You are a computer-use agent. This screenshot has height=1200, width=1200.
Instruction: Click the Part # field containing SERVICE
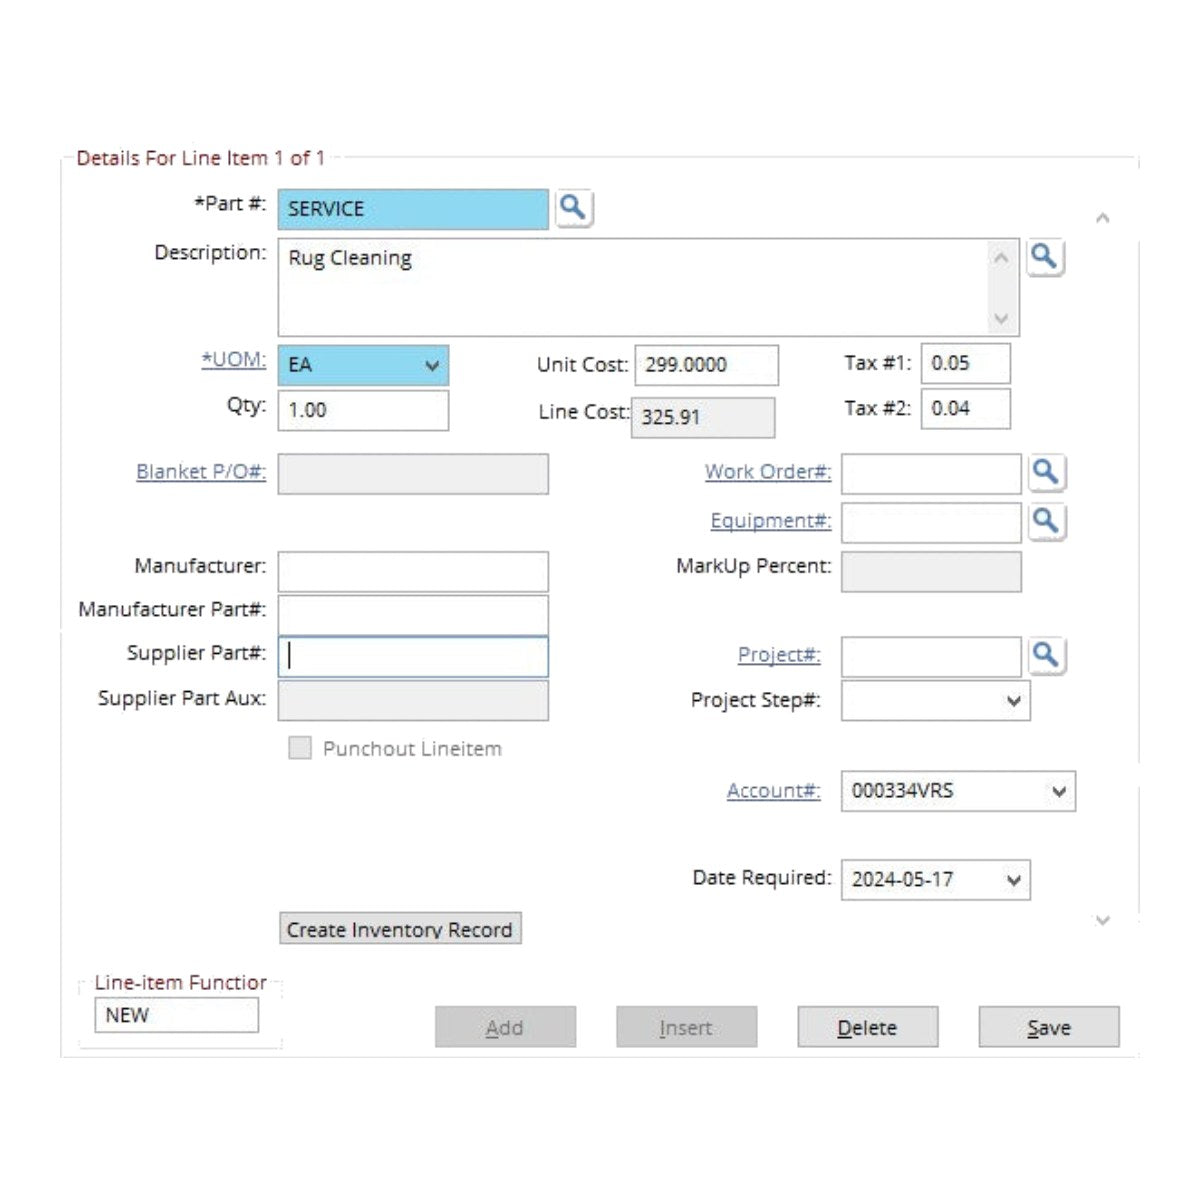(413, 209)
